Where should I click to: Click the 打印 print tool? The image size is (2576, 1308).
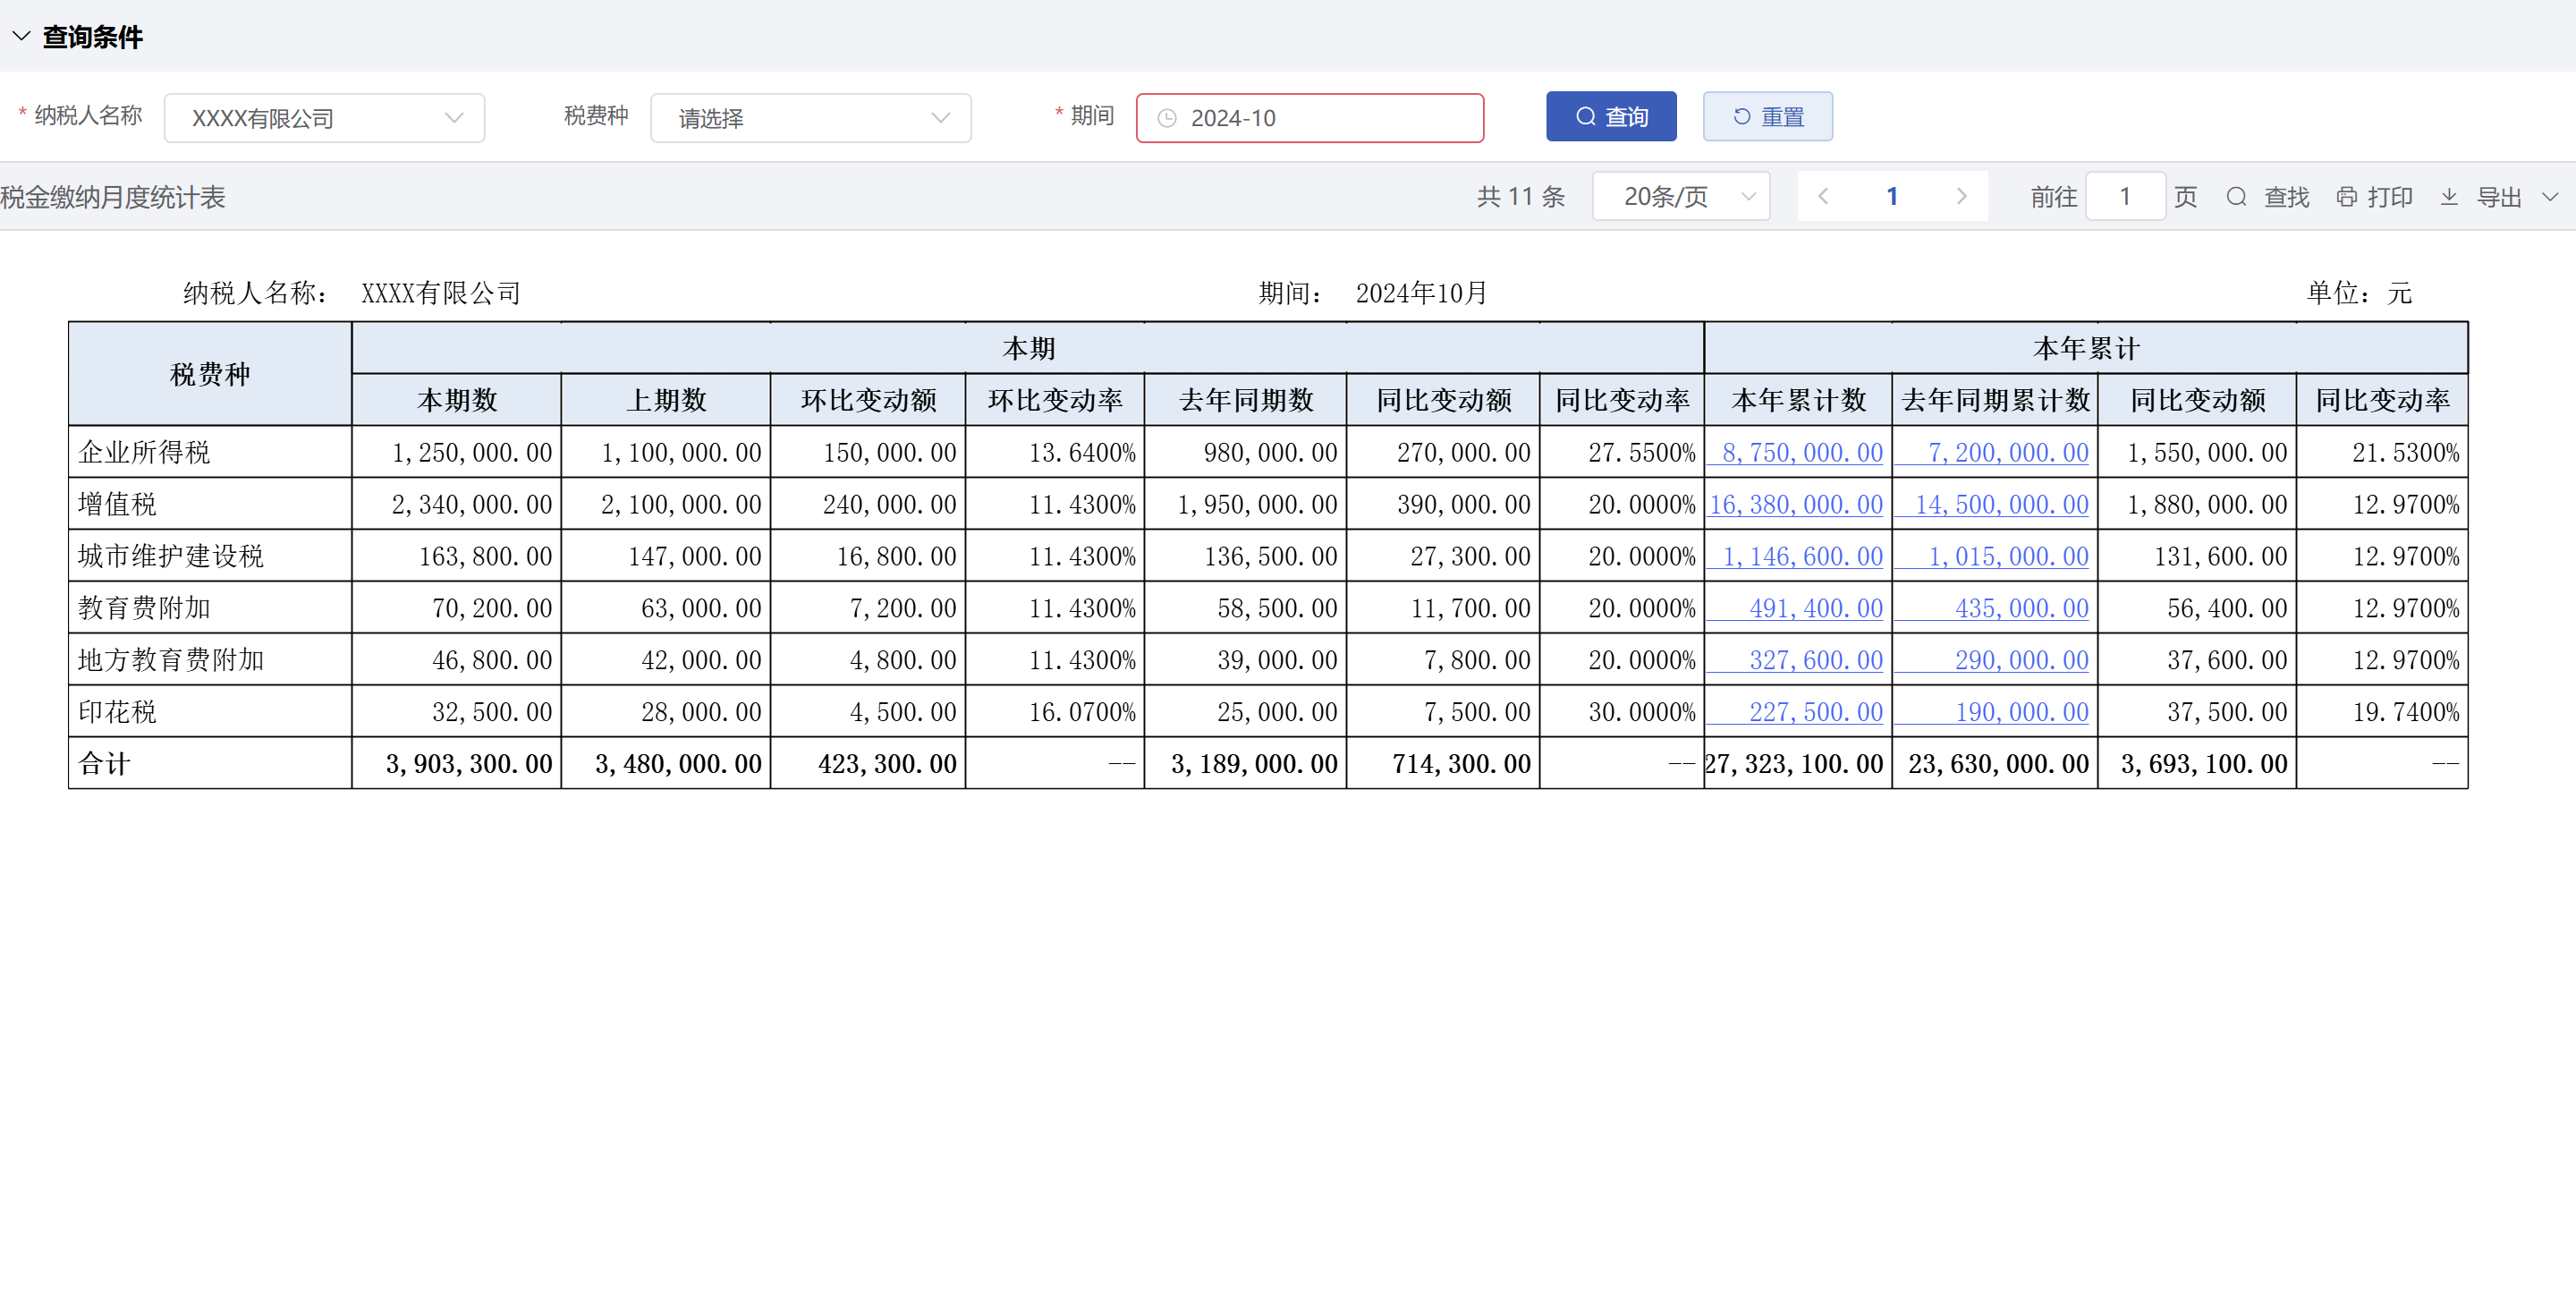tap(2374, 197)
